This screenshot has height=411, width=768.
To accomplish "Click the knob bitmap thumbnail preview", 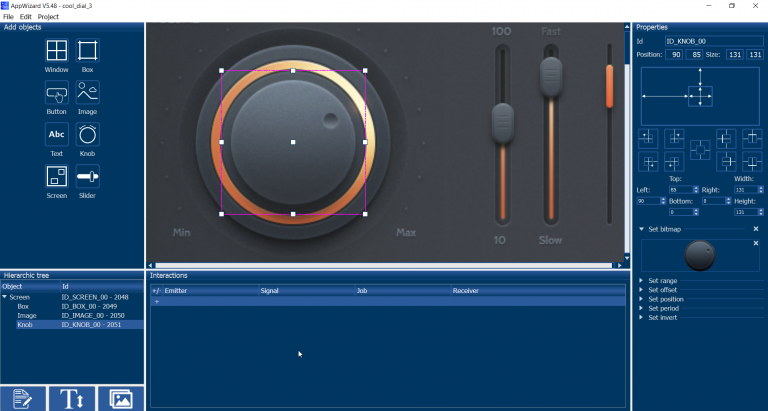I will coord(700,255).
